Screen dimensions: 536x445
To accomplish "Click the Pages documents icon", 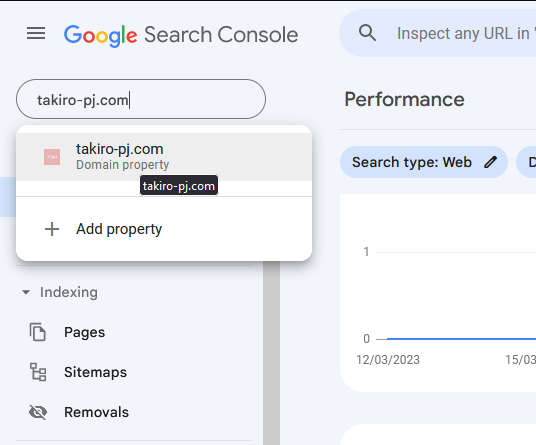I will 38,332.
